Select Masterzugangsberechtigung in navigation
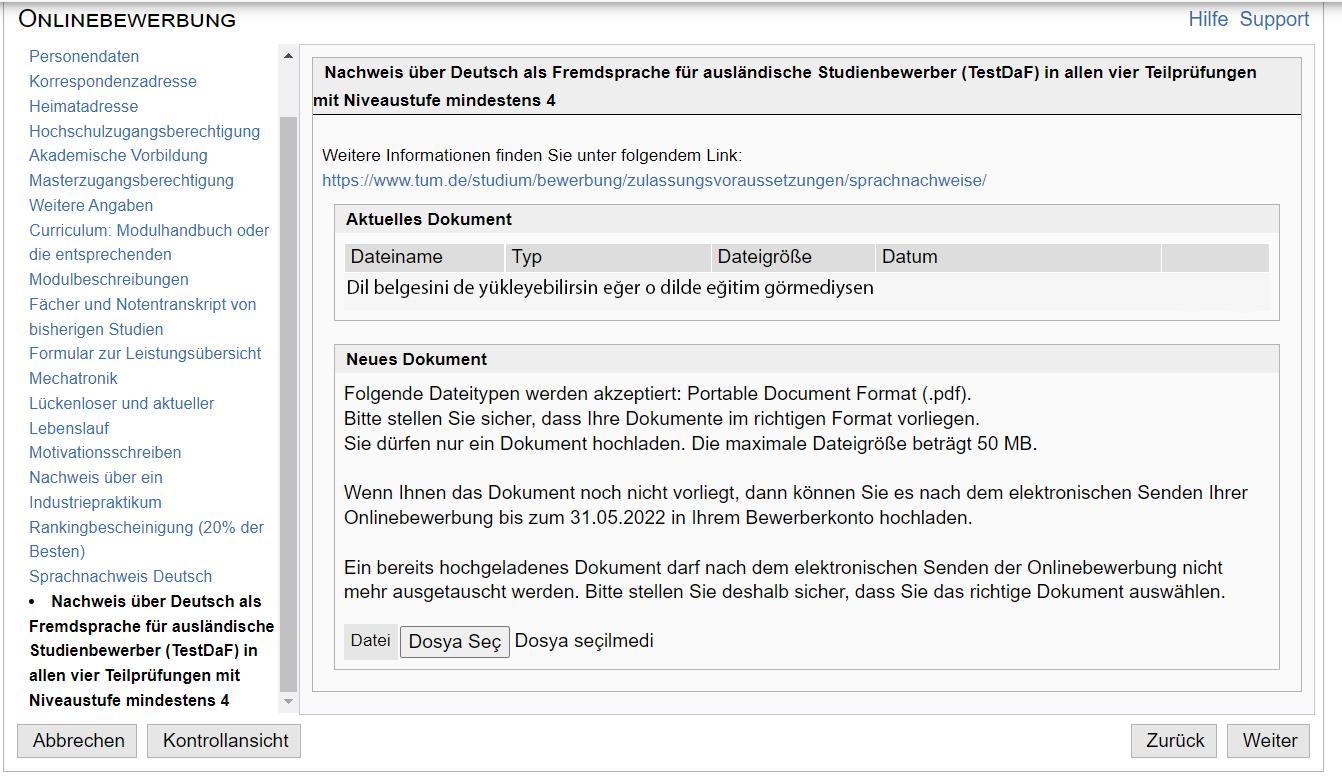This screenshot has width=1342, height=784. (131, 181)
